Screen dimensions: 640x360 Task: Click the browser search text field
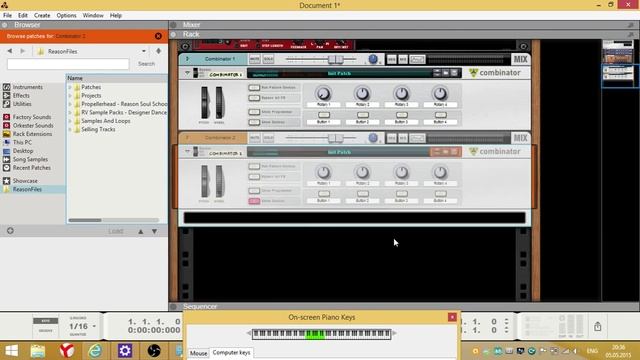pyautogui.click(x=68, y=64)
